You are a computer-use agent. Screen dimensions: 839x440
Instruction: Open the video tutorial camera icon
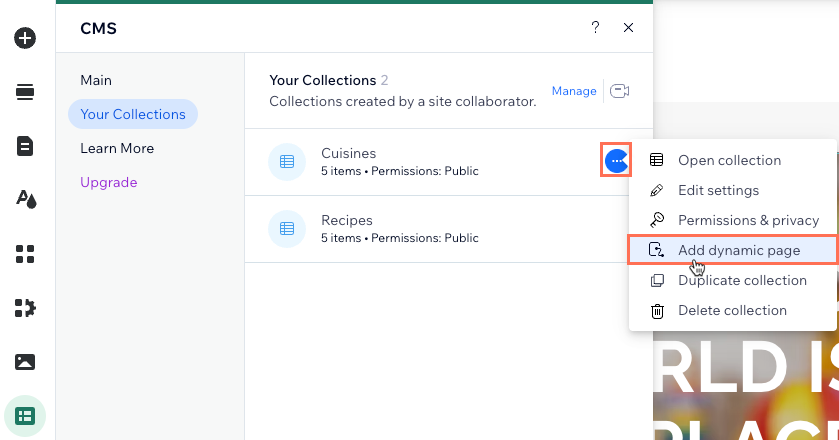[620, 91]
